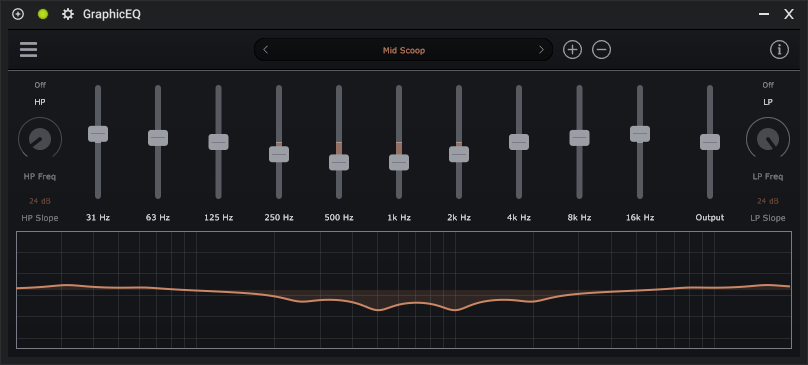The width and height of the screenshot is (808, 365).
Task: Open the info button
Action: (x=779, y=50)
